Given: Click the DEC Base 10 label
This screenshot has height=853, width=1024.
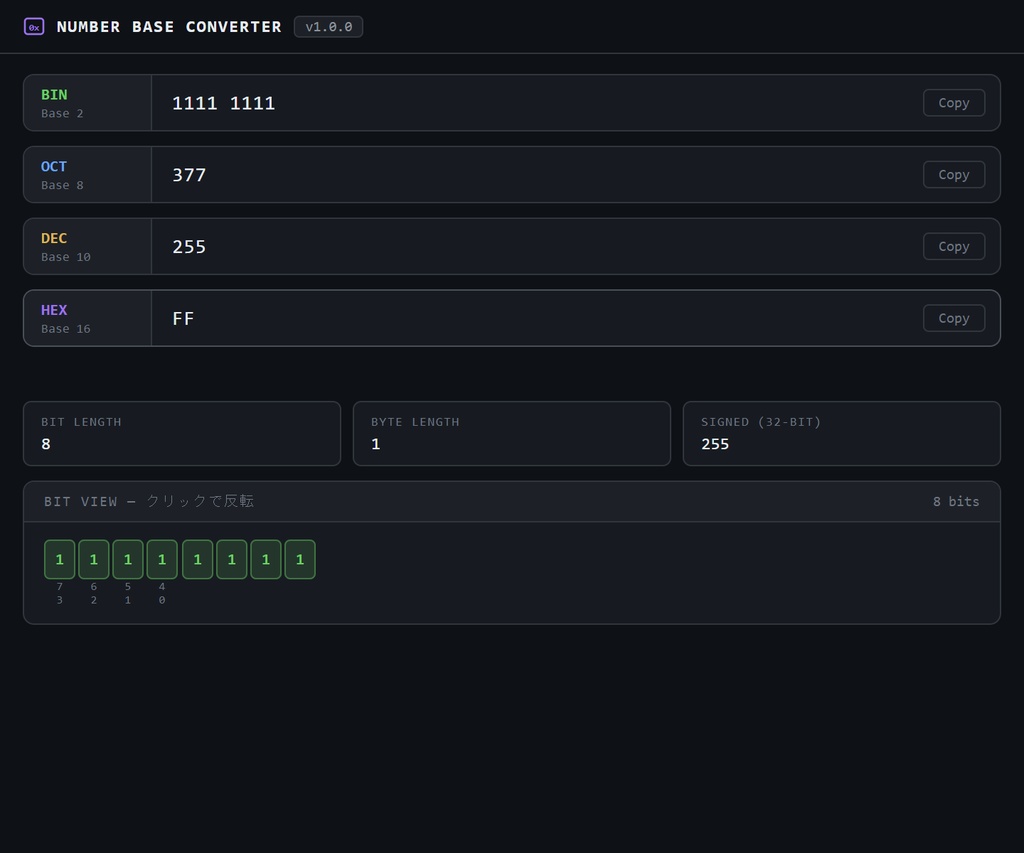Looking at the screenshot, I should click(88, 246).
